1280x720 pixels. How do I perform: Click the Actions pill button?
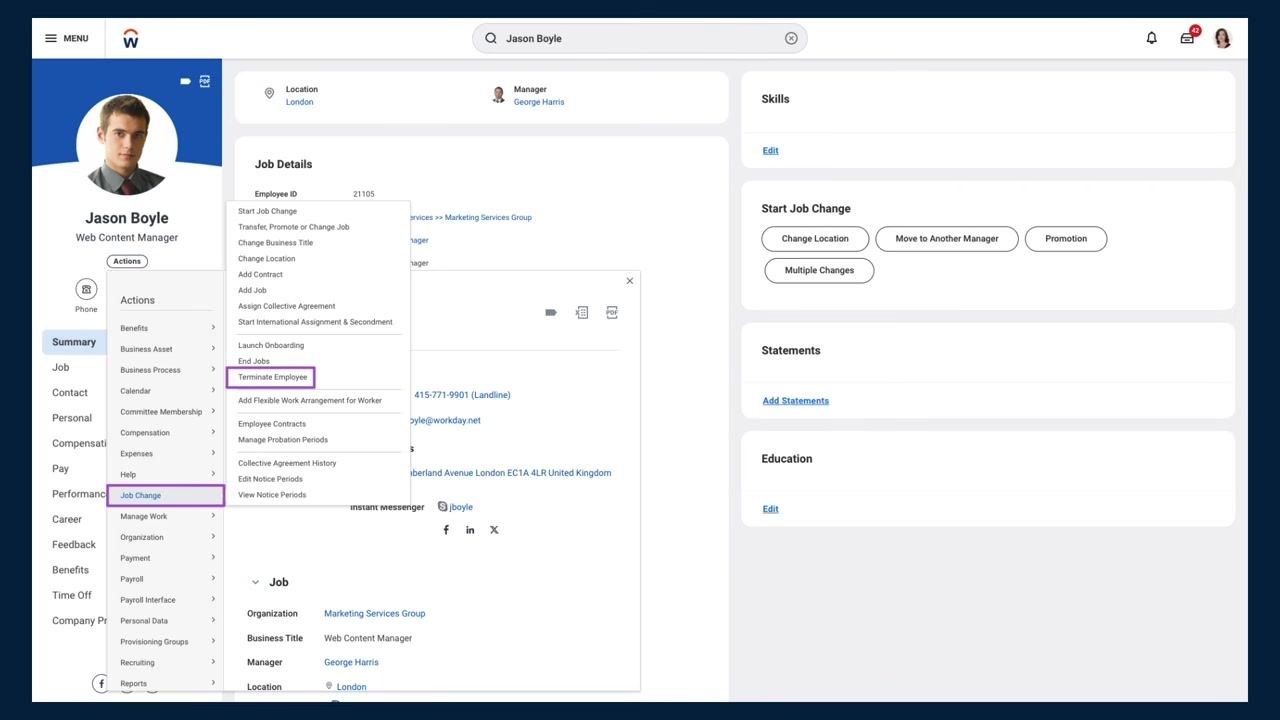127,261
